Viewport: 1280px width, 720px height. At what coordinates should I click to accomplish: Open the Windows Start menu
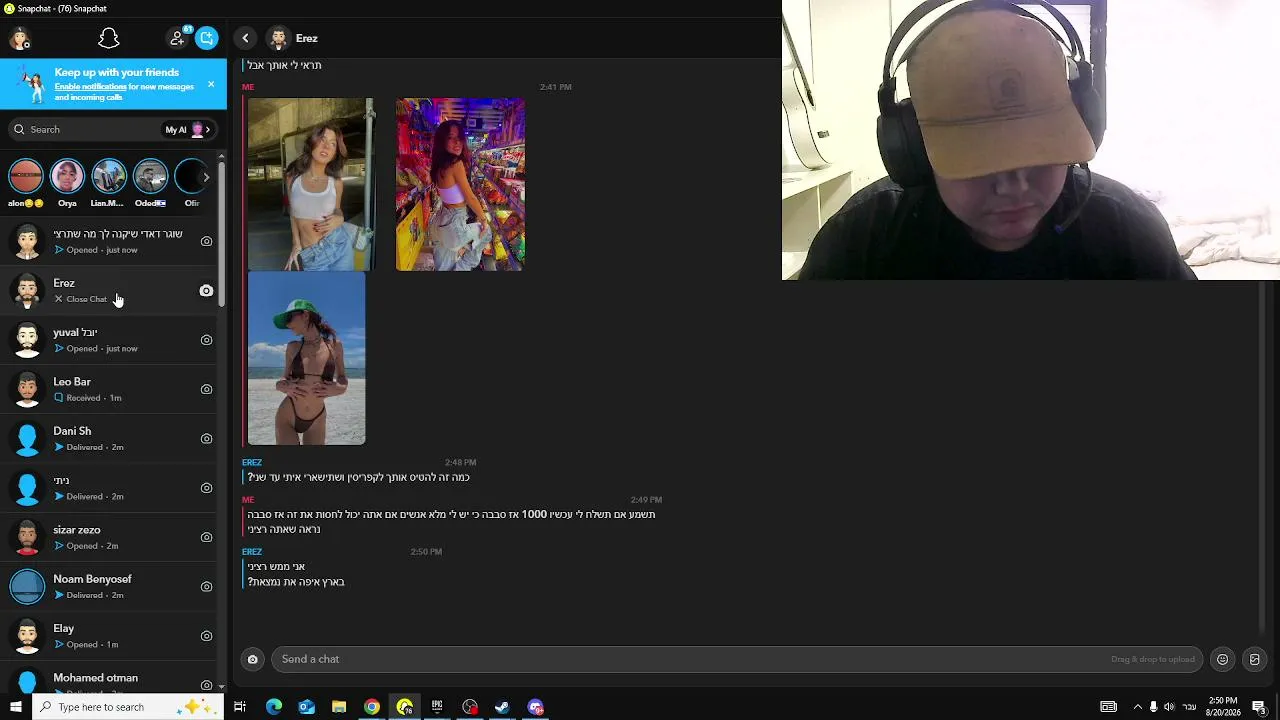(15, 707)
